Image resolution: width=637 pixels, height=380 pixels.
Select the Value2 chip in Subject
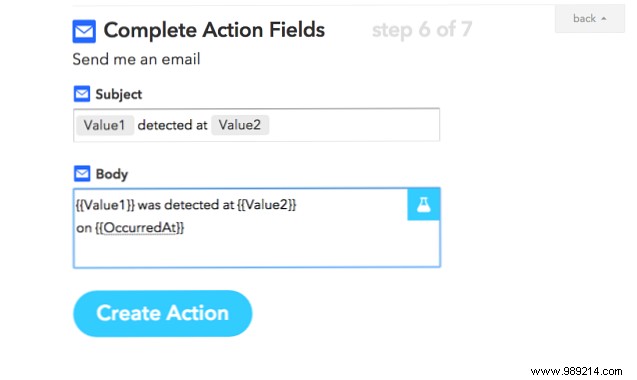[240, 125]
